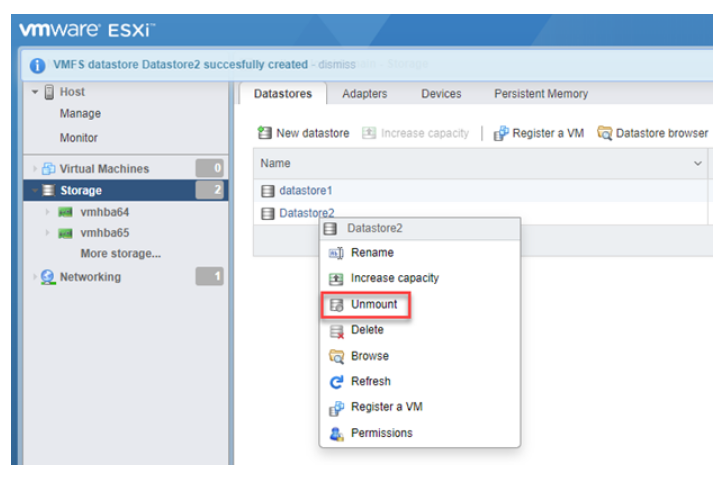Open Monitor under Host
The width and height of the screenshot is (727, 481).
(78, 138)
